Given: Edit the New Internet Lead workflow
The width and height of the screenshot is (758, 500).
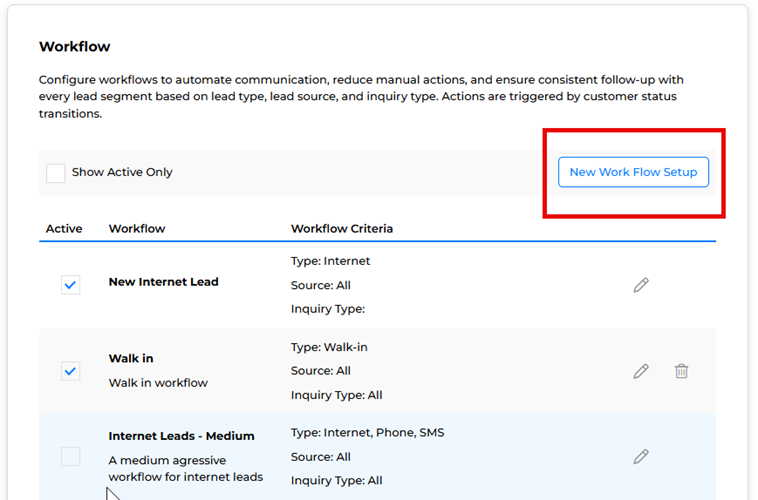Looking at the screenshot, I should (x=641, y=285).
